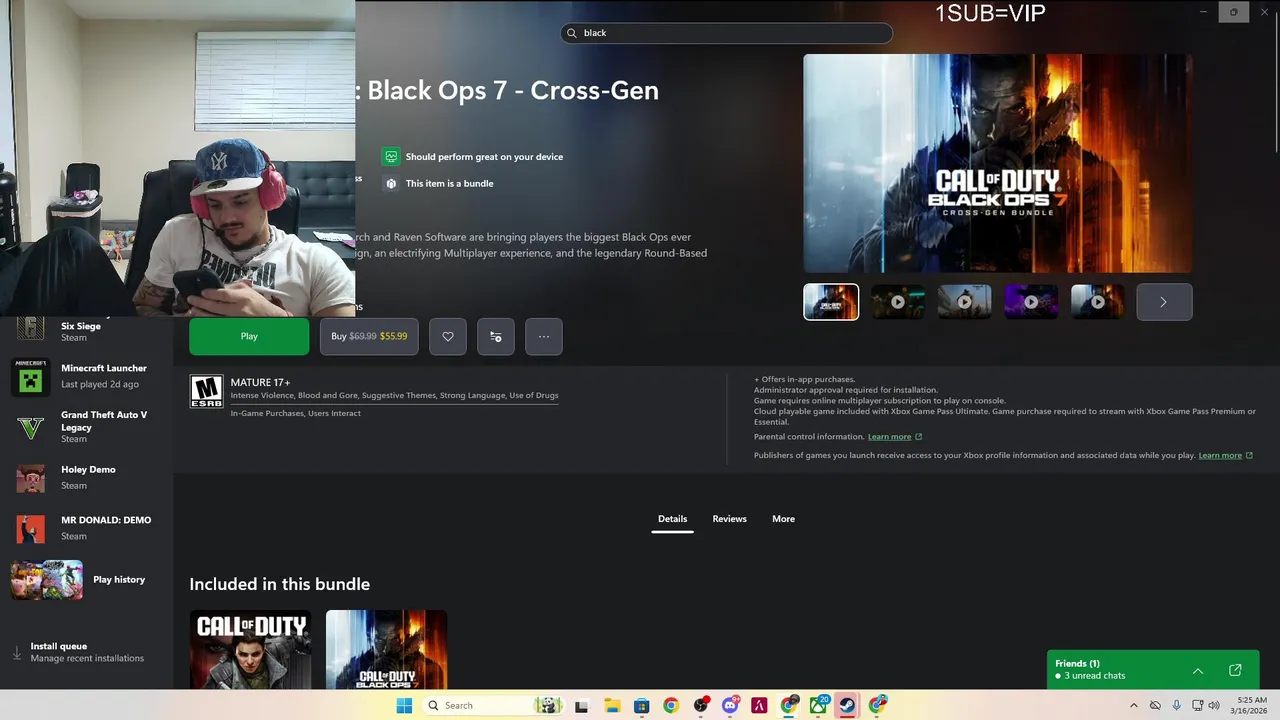This screenshot has width=1280, height=720.
Task: Play the second gallery video thumbnail
Action: point(898,302)
